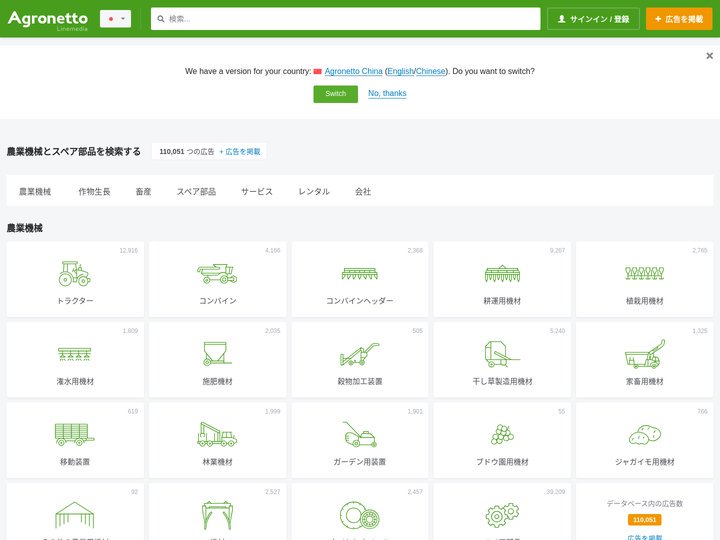The image size is (720, 540).
Task: Choose the Chinese version link
Action: (430, 71)
